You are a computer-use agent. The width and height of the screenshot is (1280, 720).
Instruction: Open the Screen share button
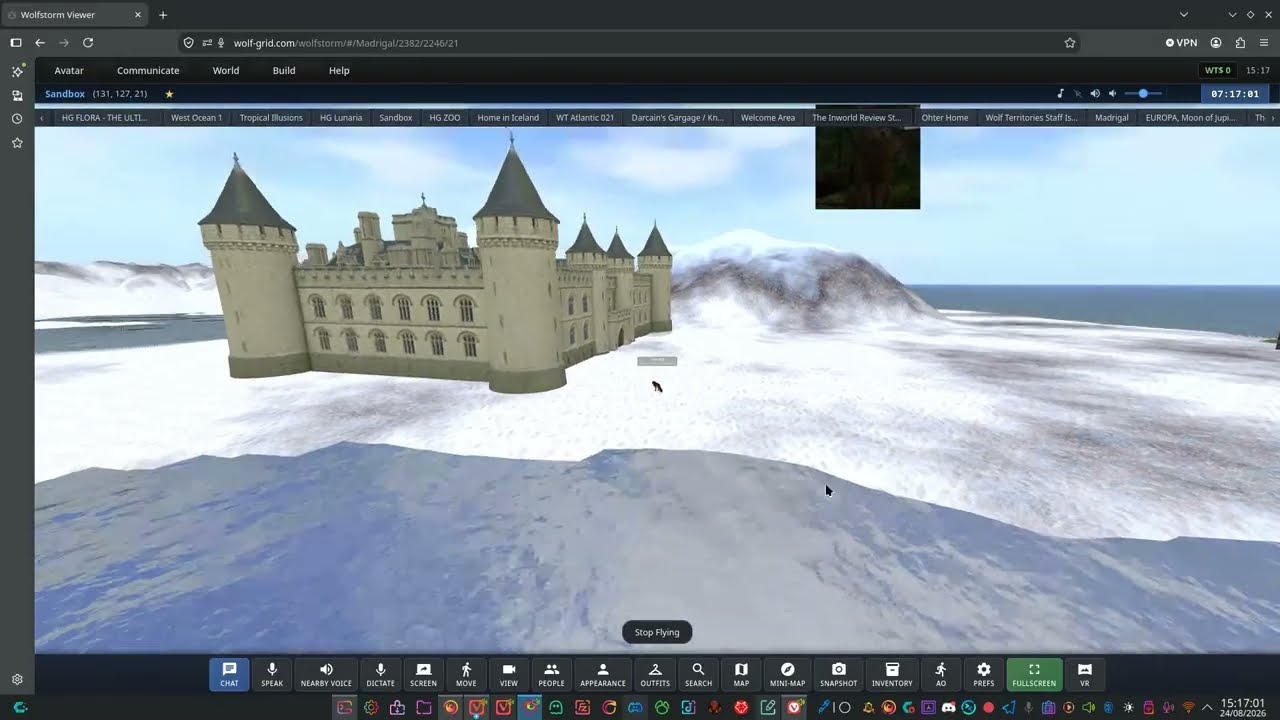tap(423, 674)
